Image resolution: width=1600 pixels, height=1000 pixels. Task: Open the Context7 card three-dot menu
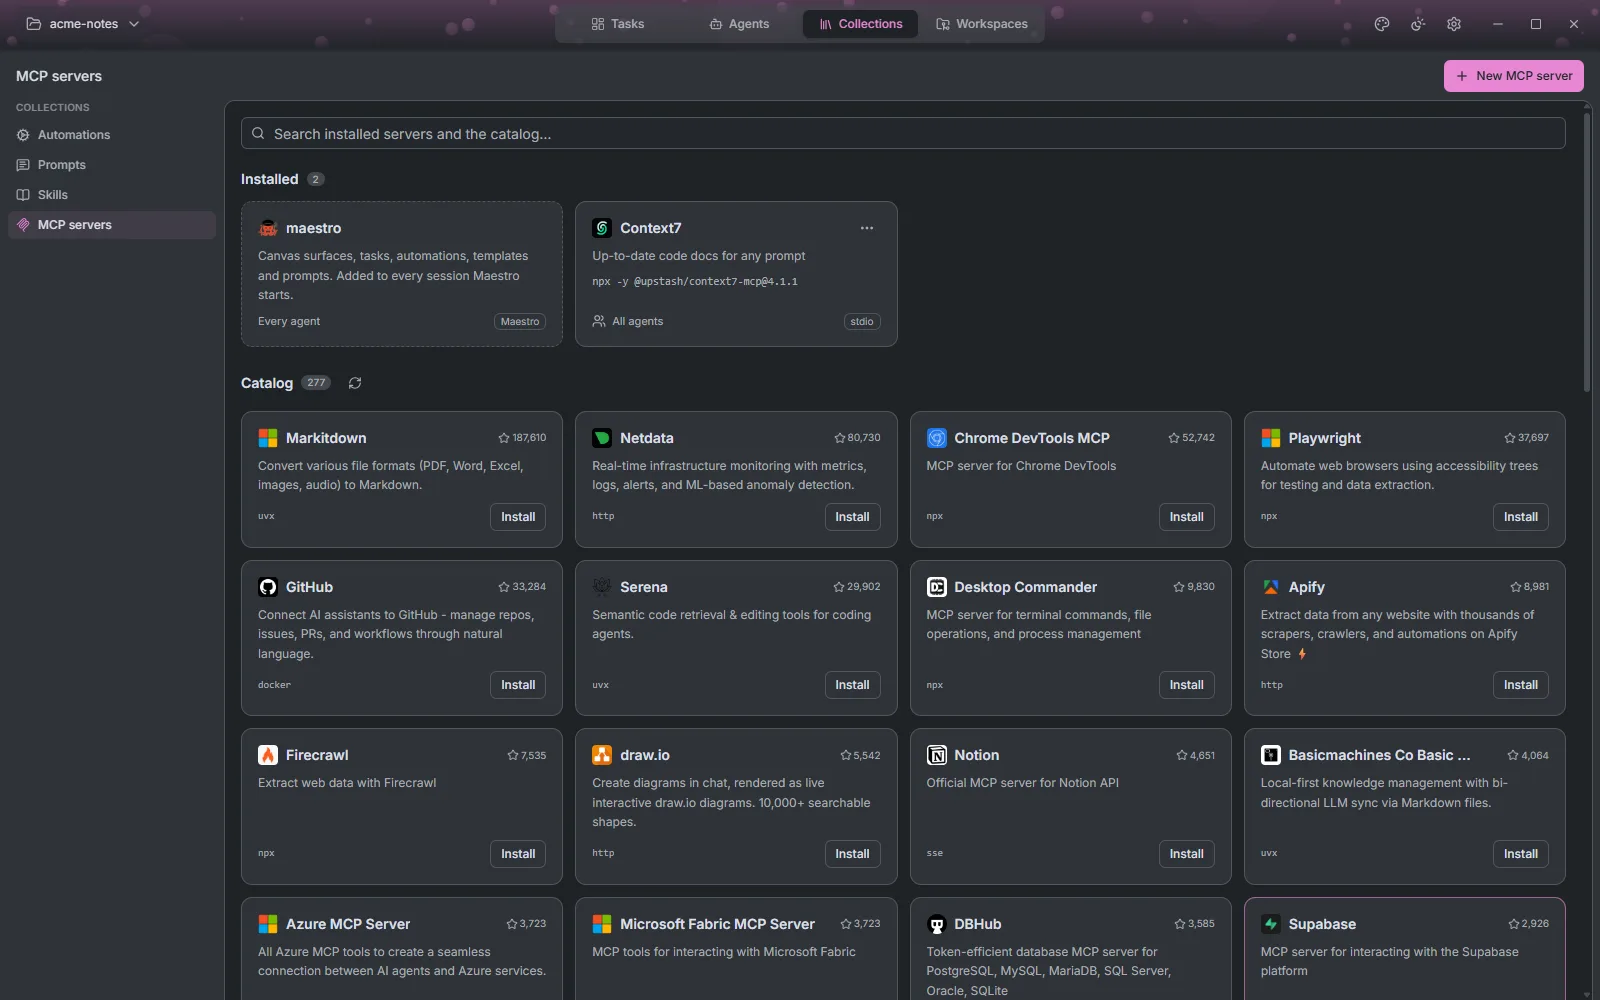(x=867, y=228)
